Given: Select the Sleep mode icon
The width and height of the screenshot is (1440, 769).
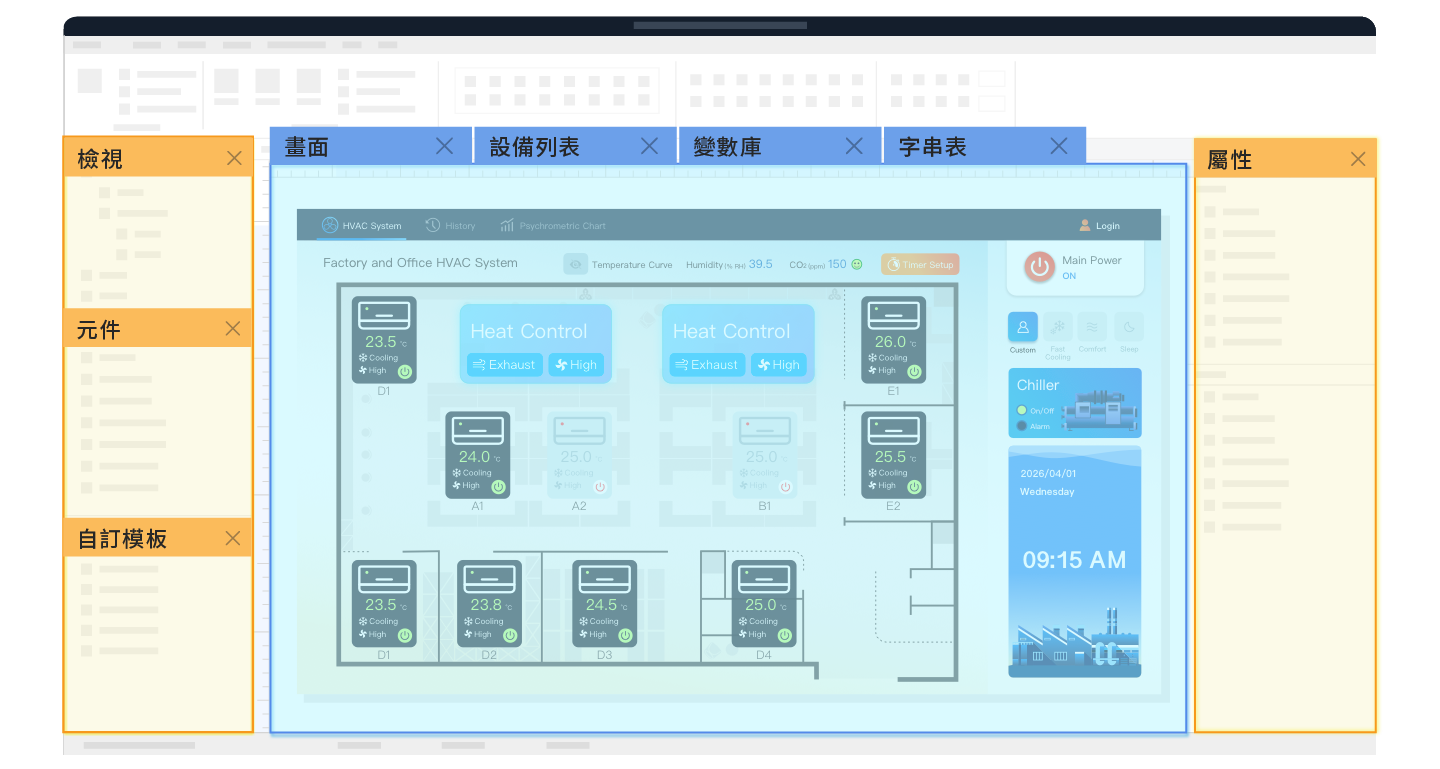Looking at the screenshot, I should 1129,327.
